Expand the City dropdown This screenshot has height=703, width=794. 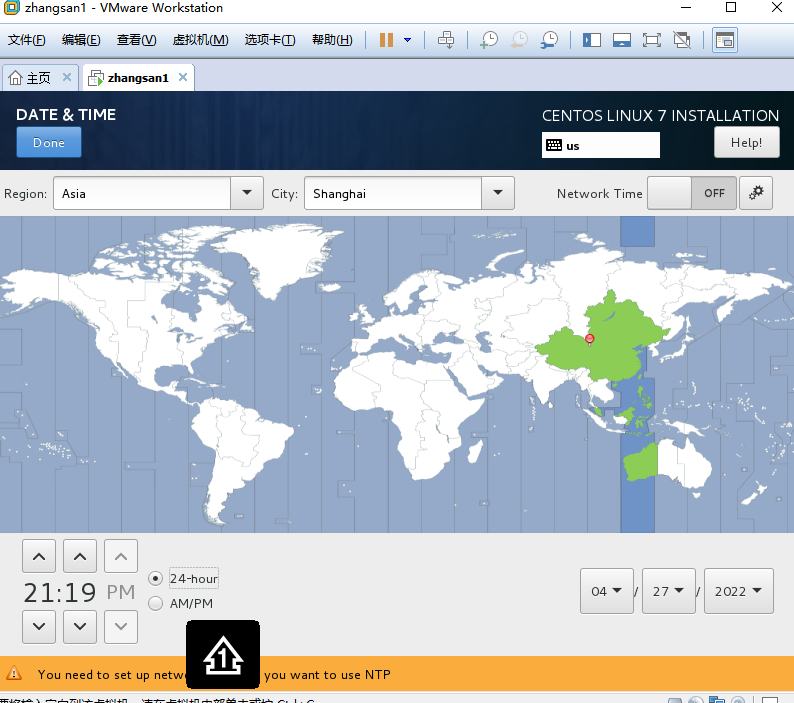coord(498,193)
